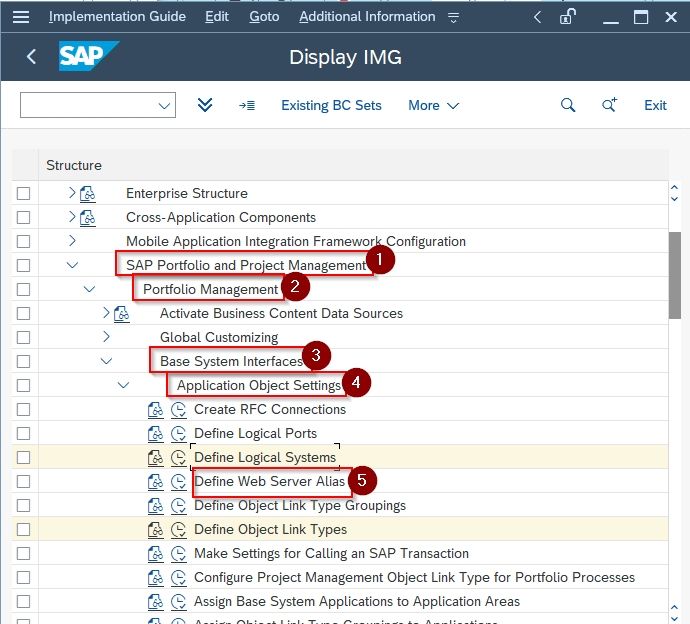
Task: Execute activity for Assign Base System Applications row
Action: tap(179, 602)
